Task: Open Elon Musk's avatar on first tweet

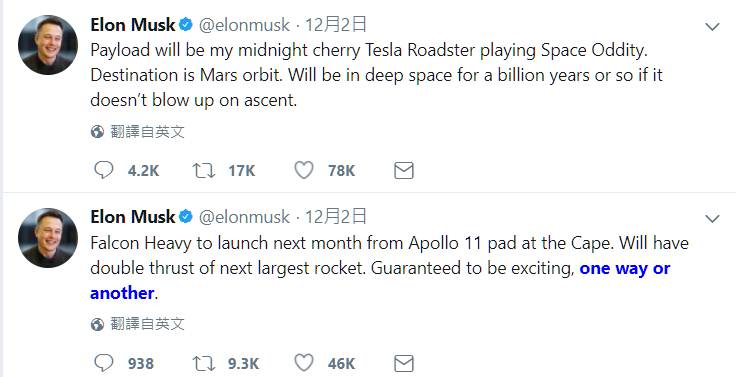Action: click(x=48, y=45)
